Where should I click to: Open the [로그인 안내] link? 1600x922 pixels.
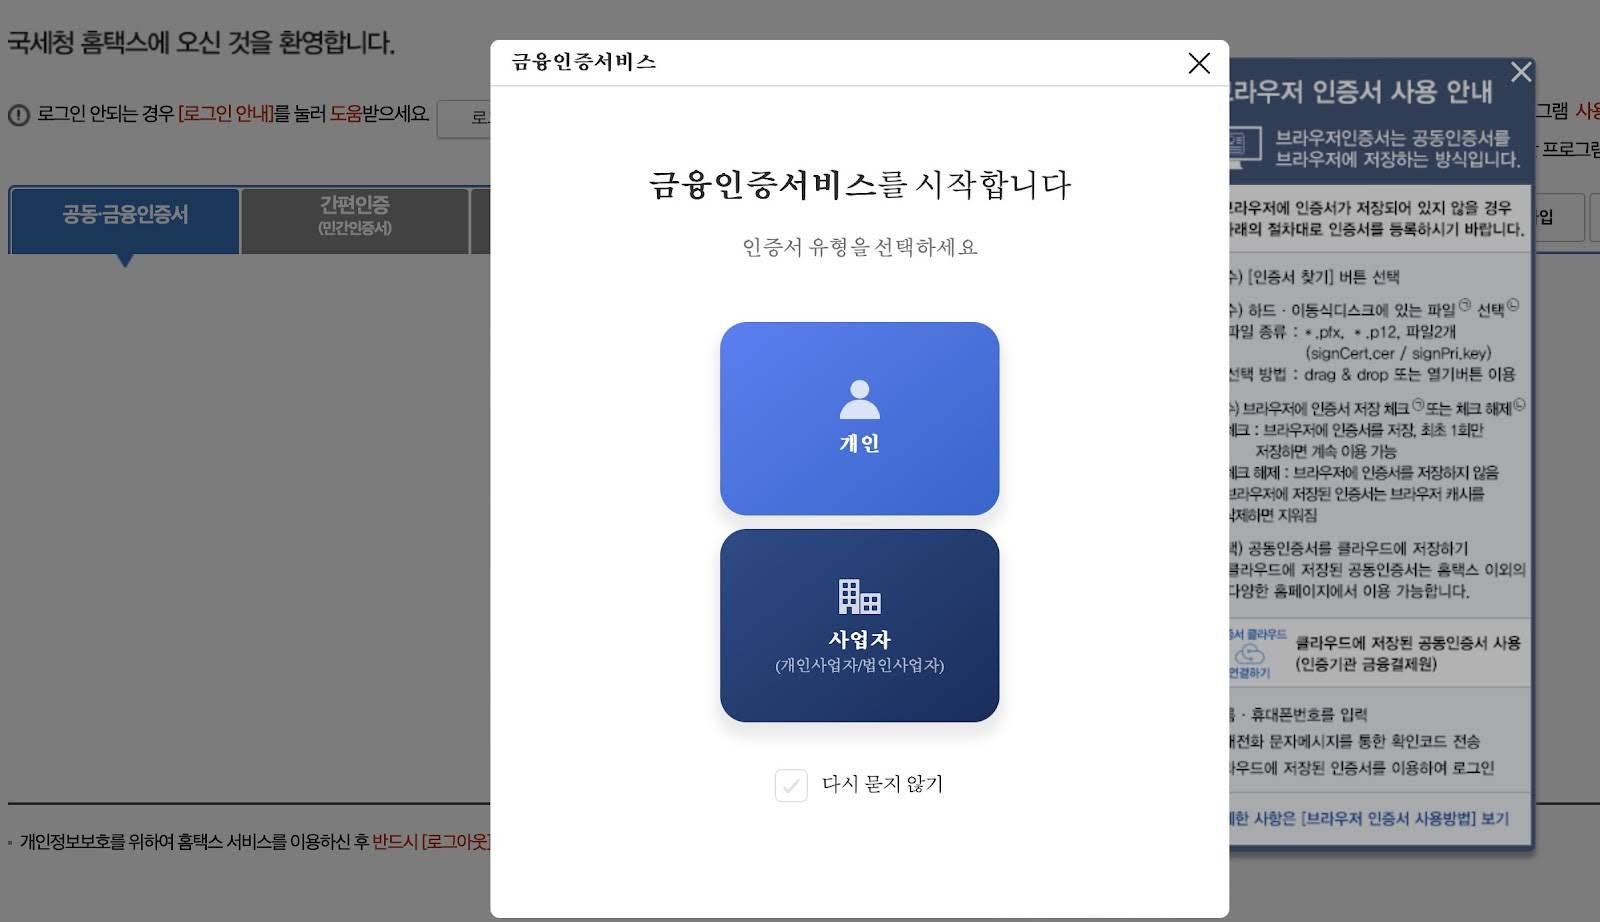click(x=226, y=114)
